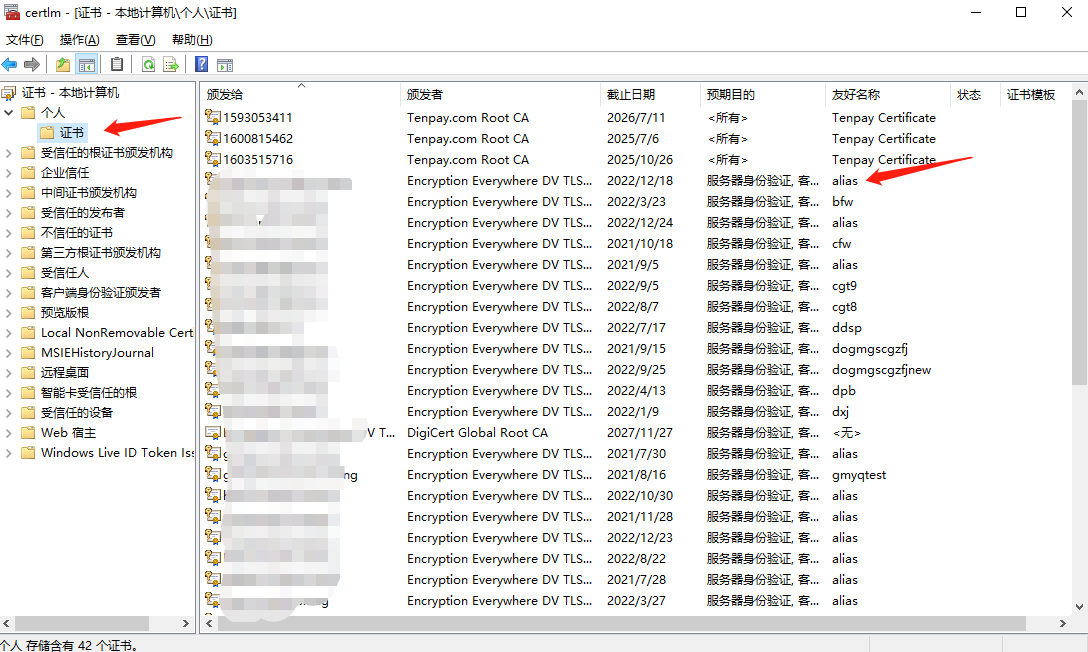Expand the 受信任的根证书颁发机构 node
Viewport: 1088px width, 652px height.
8,153
